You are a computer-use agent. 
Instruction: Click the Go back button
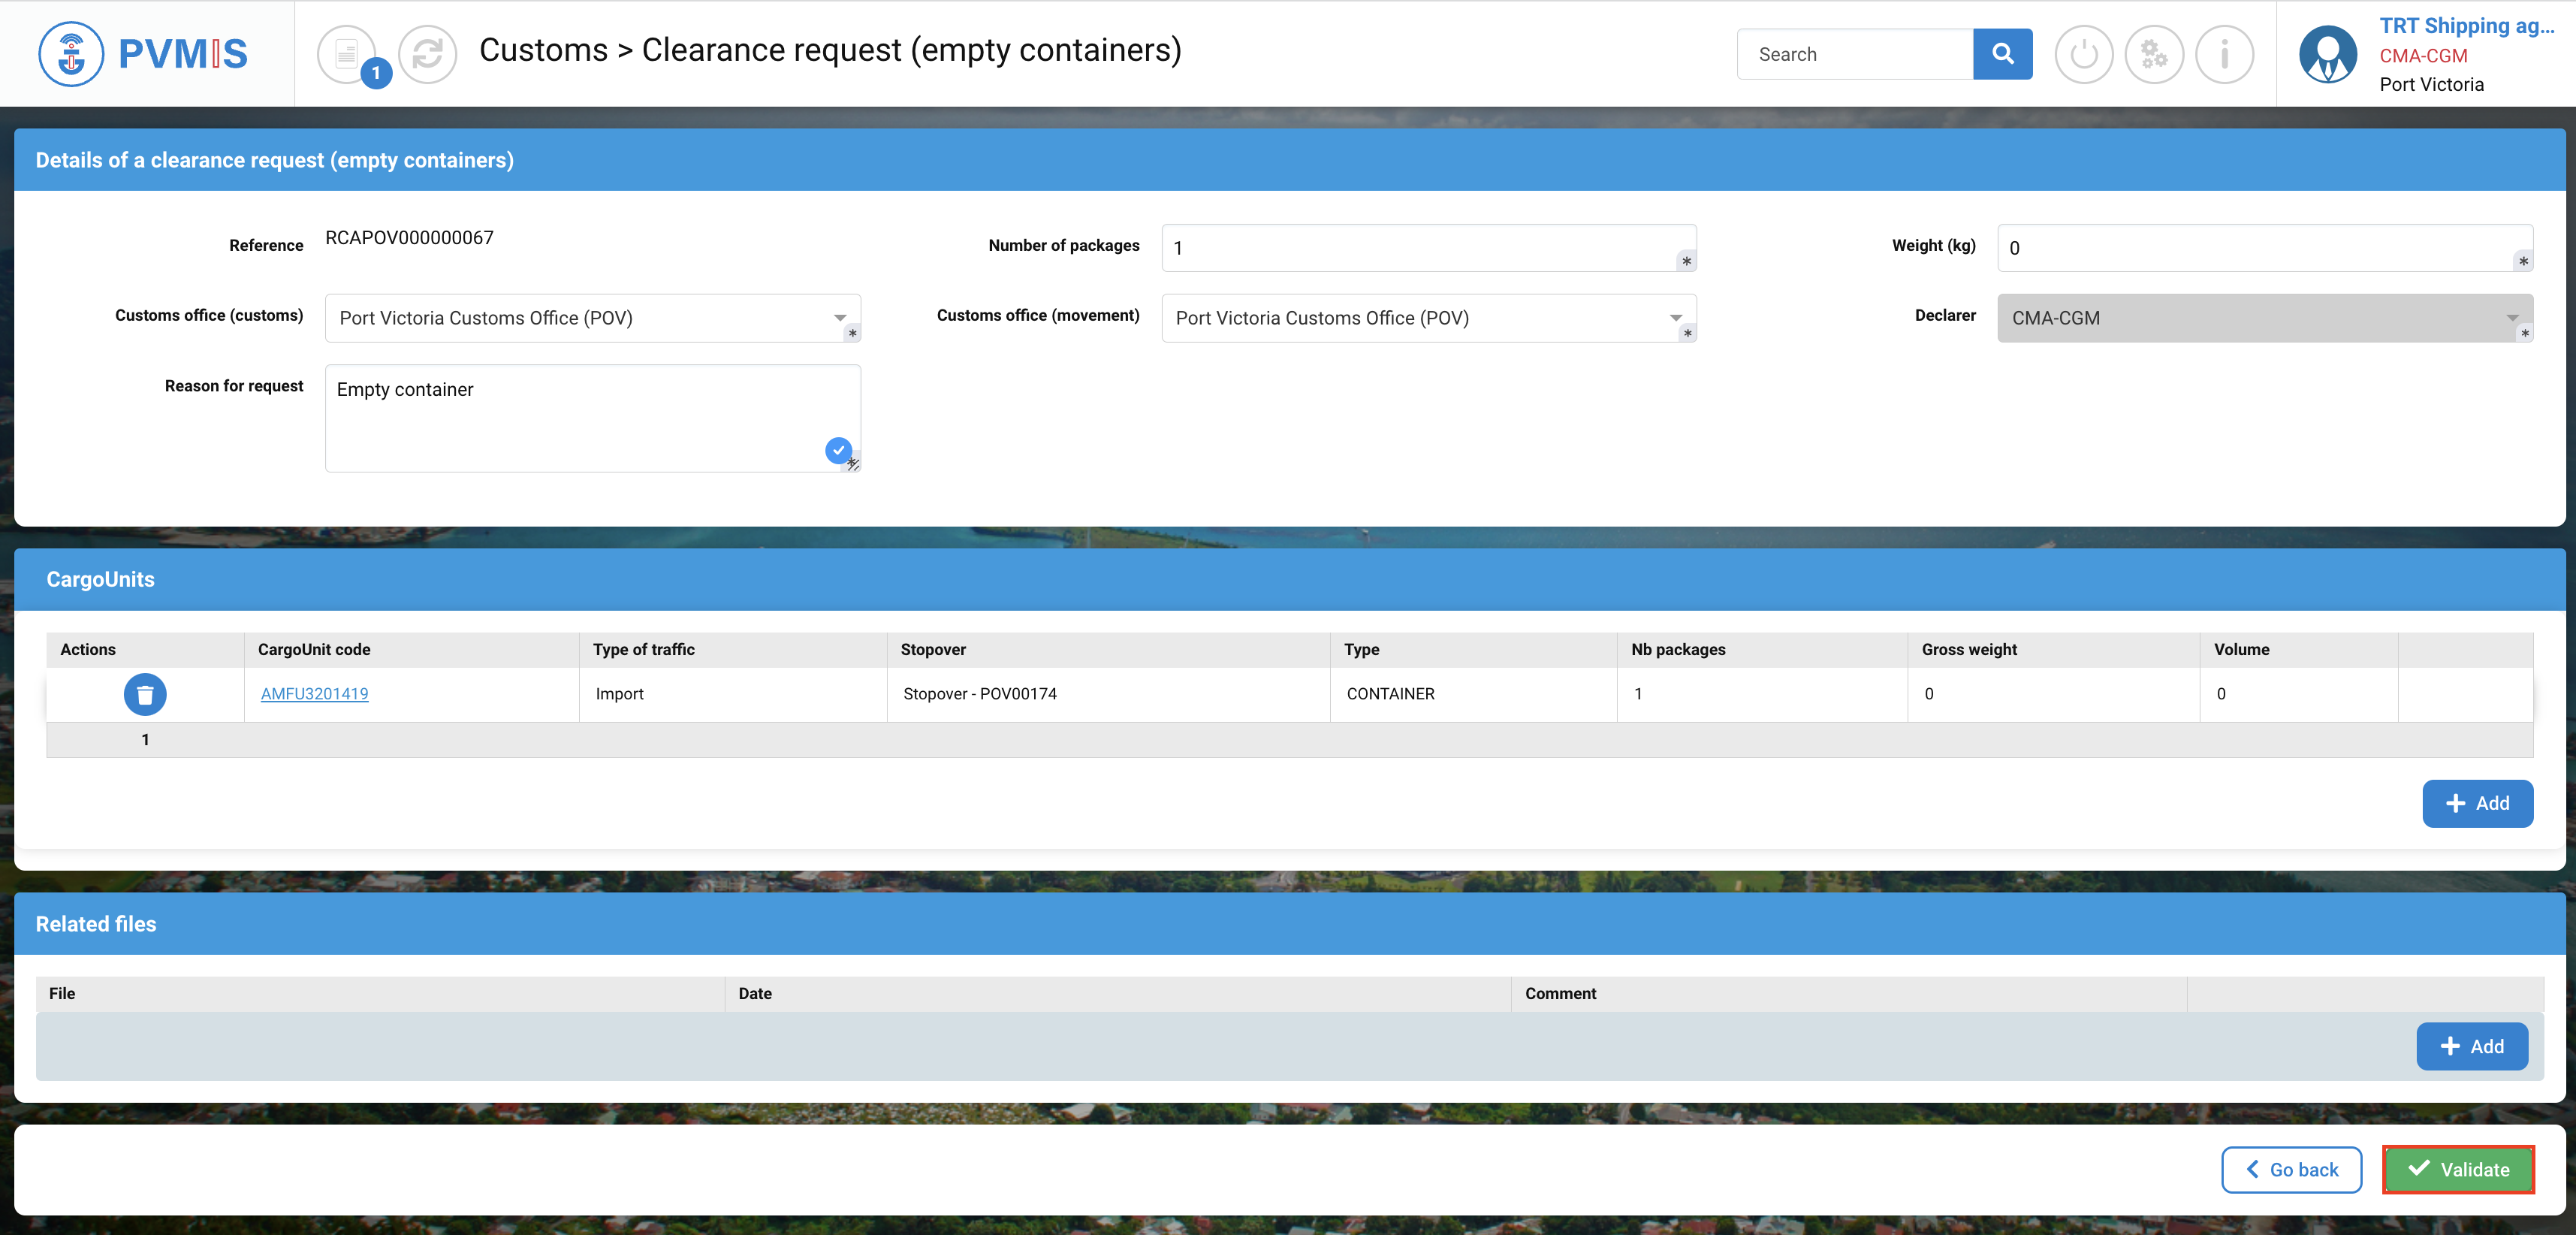(2291, 1170)
